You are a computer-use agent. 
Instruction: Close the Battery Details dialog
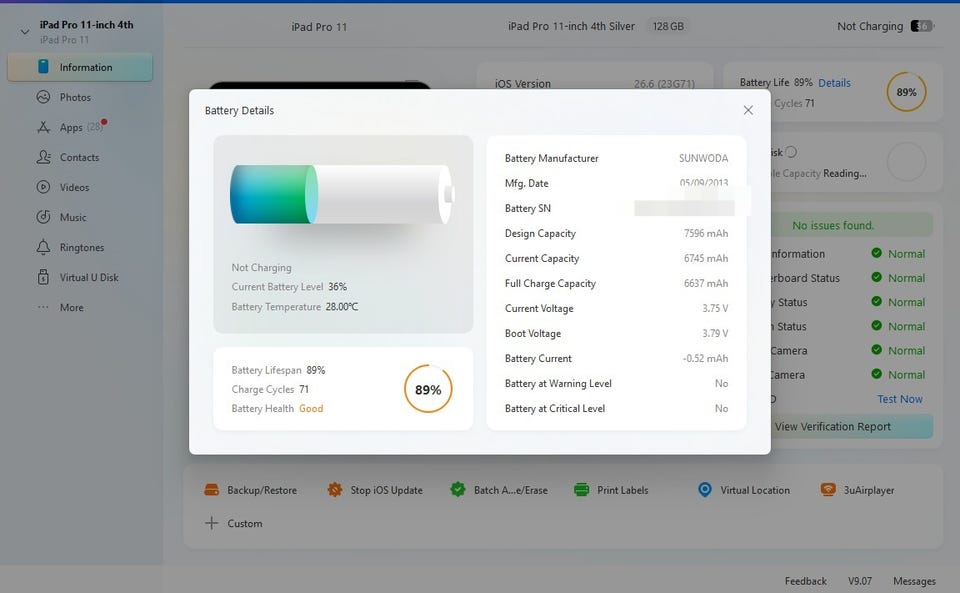[x=748, y=110]
